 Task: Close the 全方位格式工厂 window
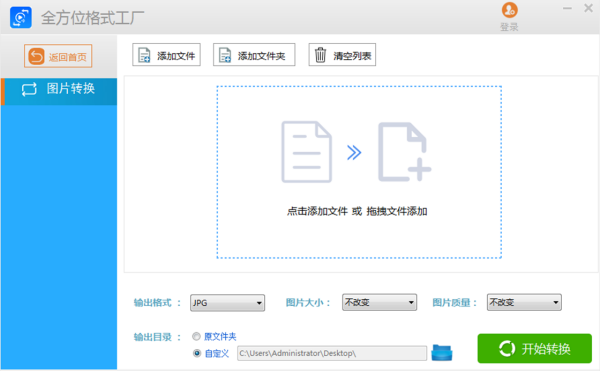coord(589,8)
